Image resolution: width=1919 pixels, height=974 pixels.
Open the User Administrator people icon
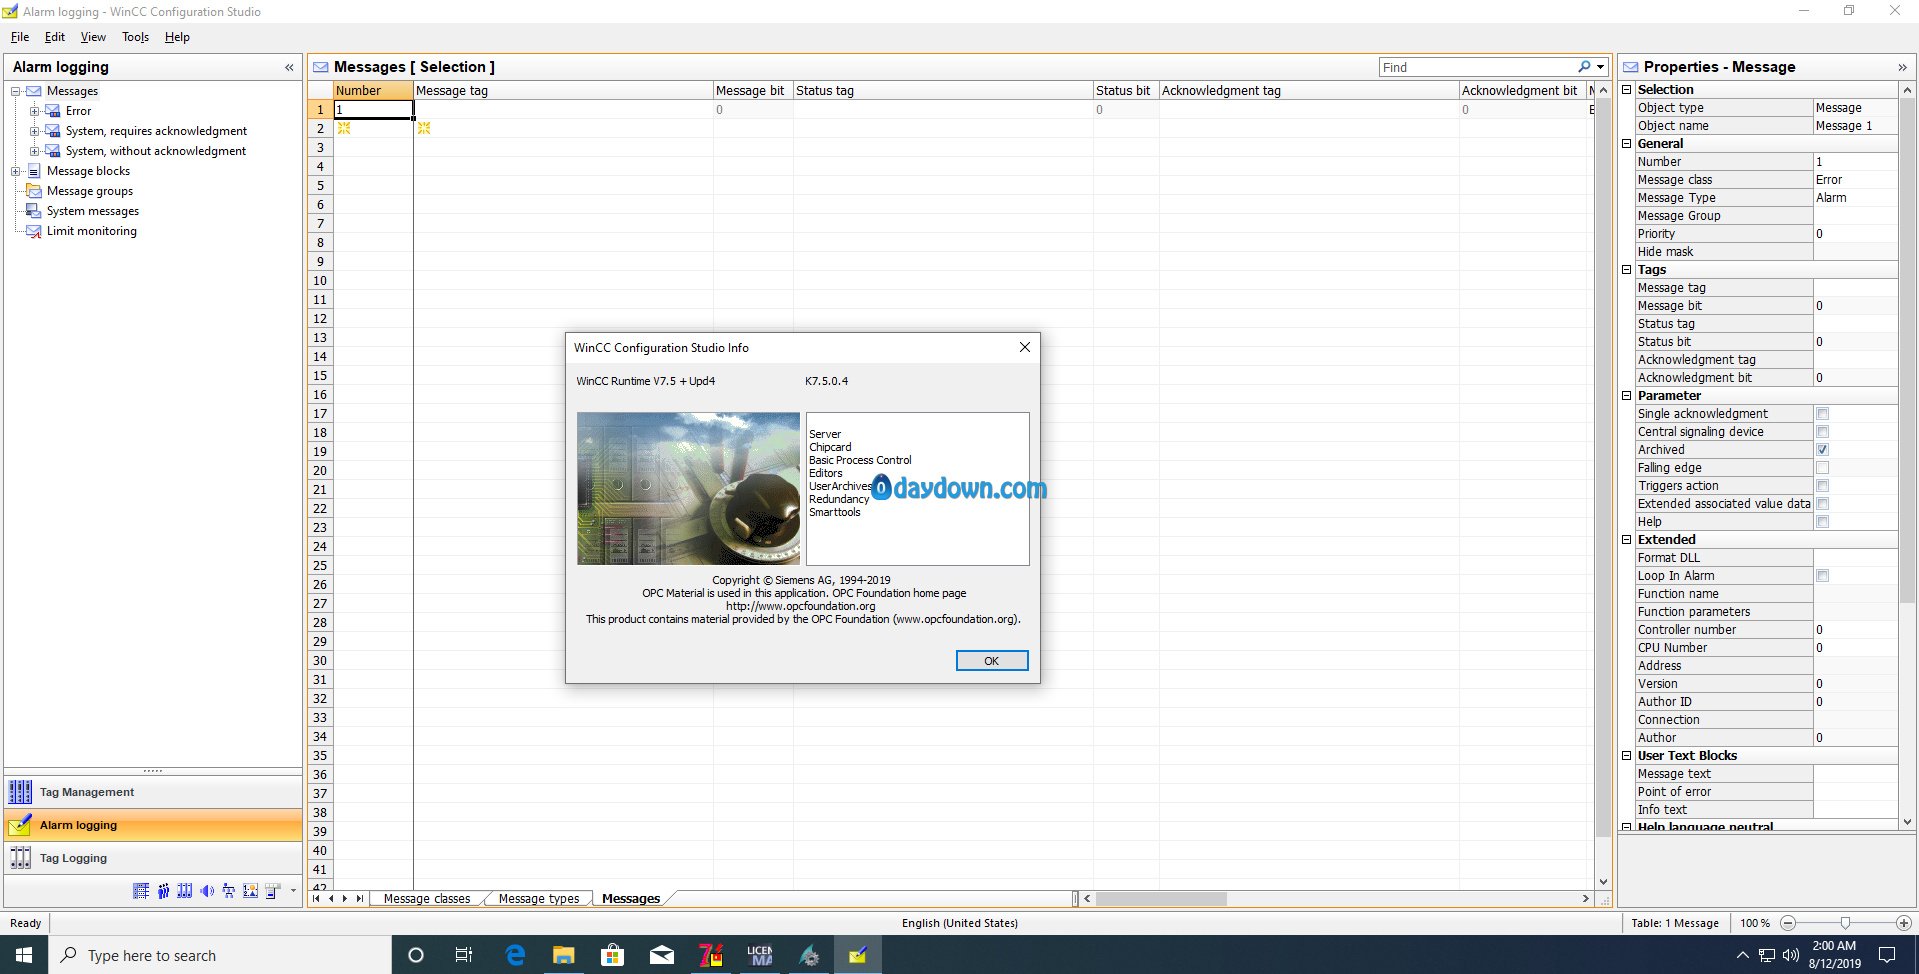pyautogui.click(x=163, y=891)
